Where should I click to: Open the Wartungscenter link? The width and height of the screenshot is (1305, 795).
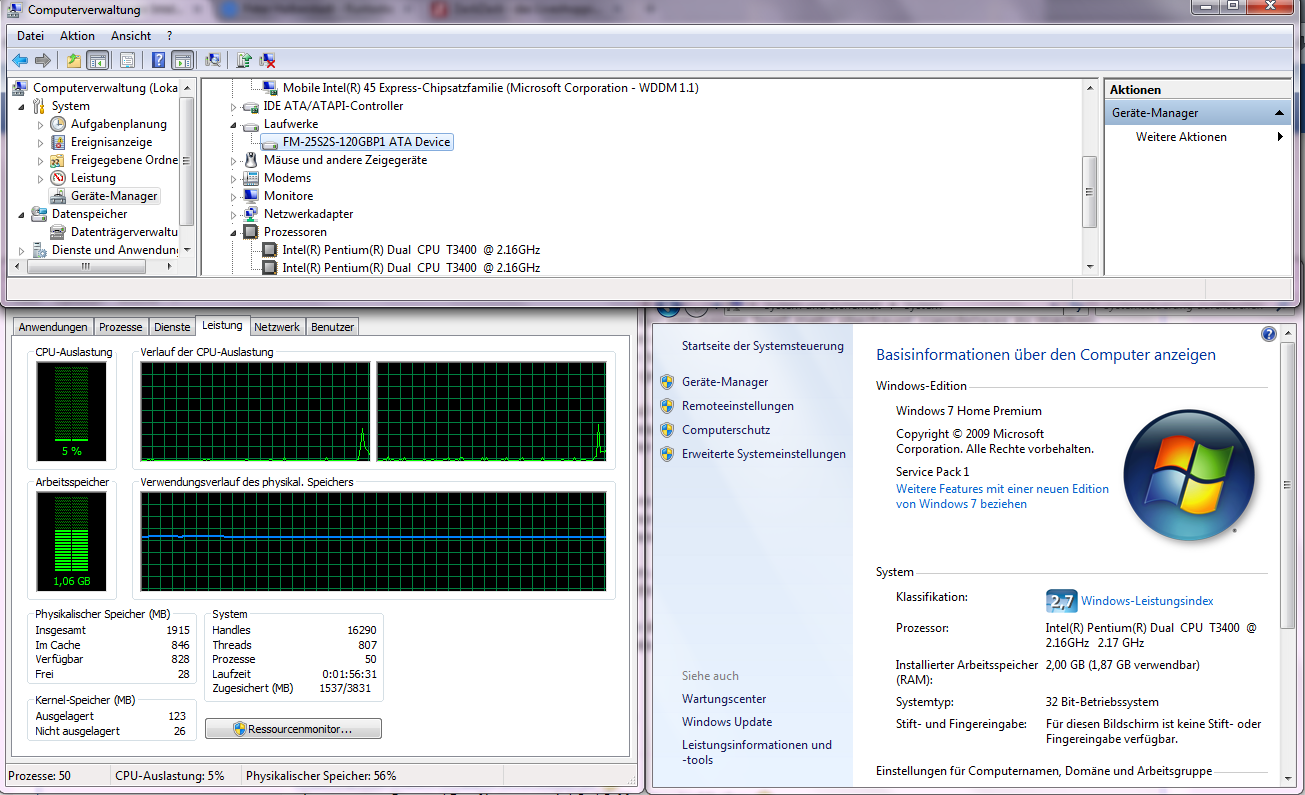(724, 699)
